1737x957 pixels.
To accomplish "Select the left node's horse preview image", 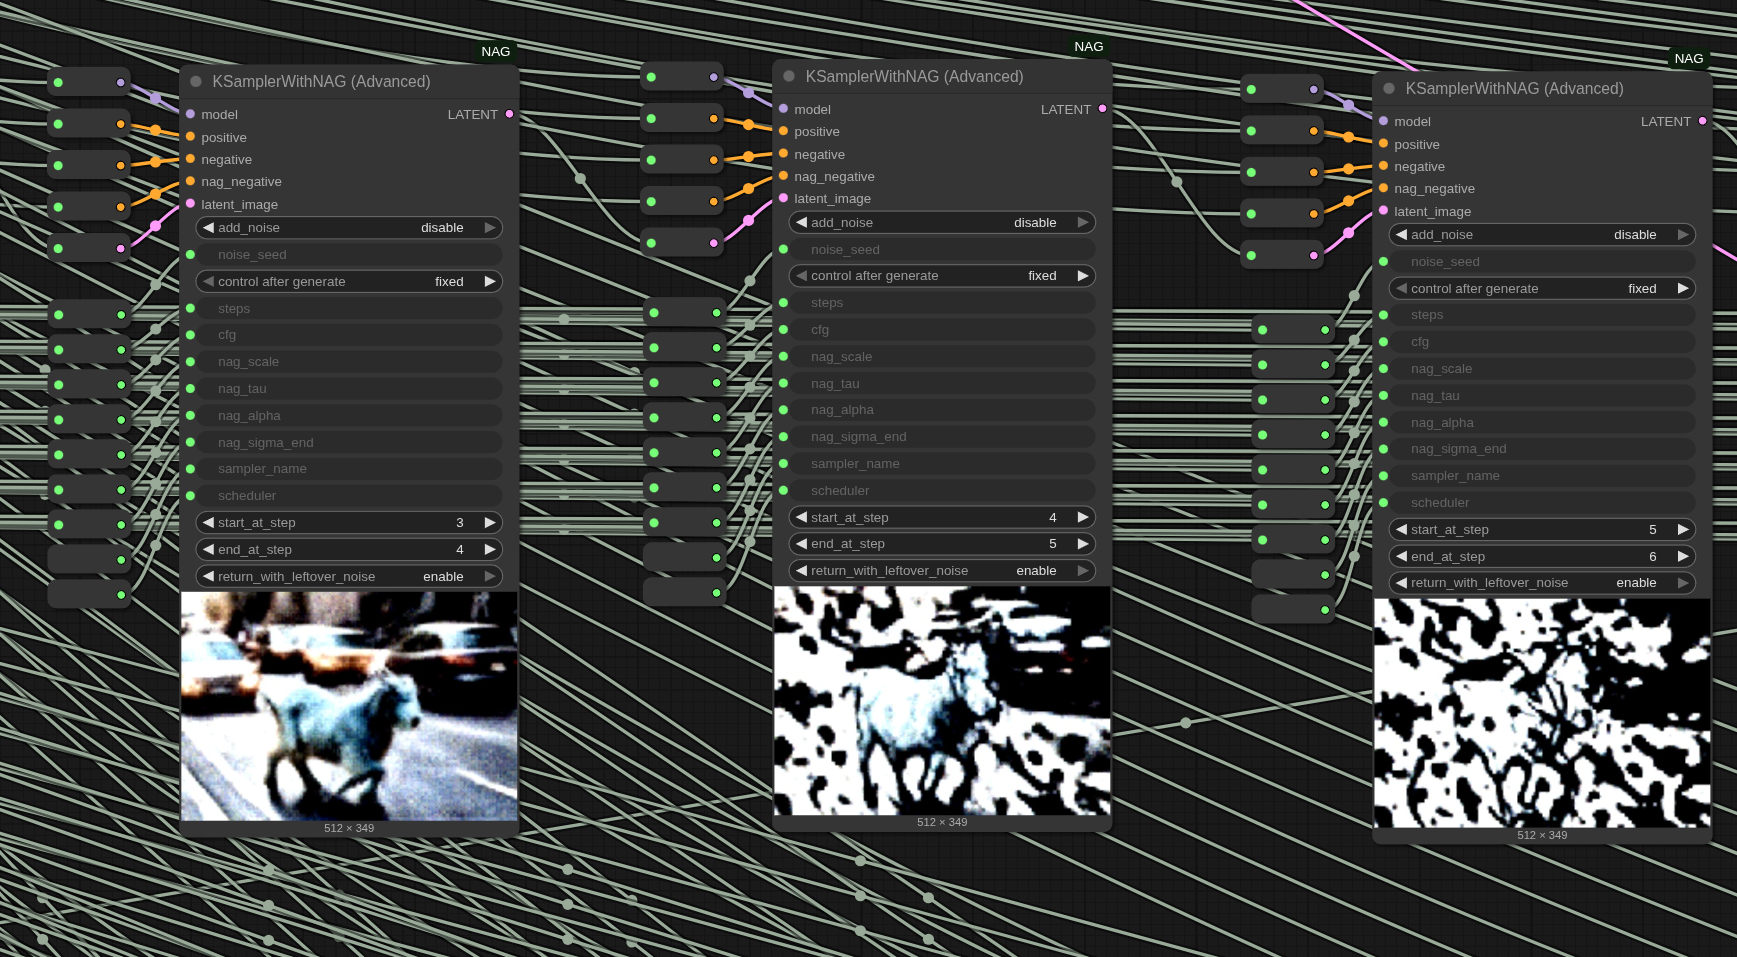I will tap(349, 706).
